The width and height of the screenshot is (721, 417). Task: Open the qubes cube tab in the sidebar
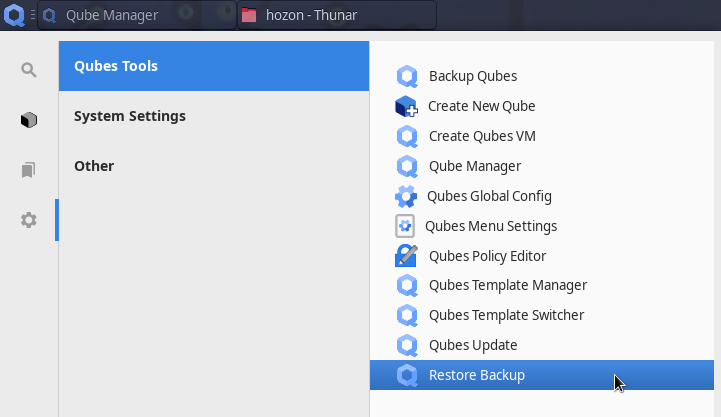coord(29,120)
